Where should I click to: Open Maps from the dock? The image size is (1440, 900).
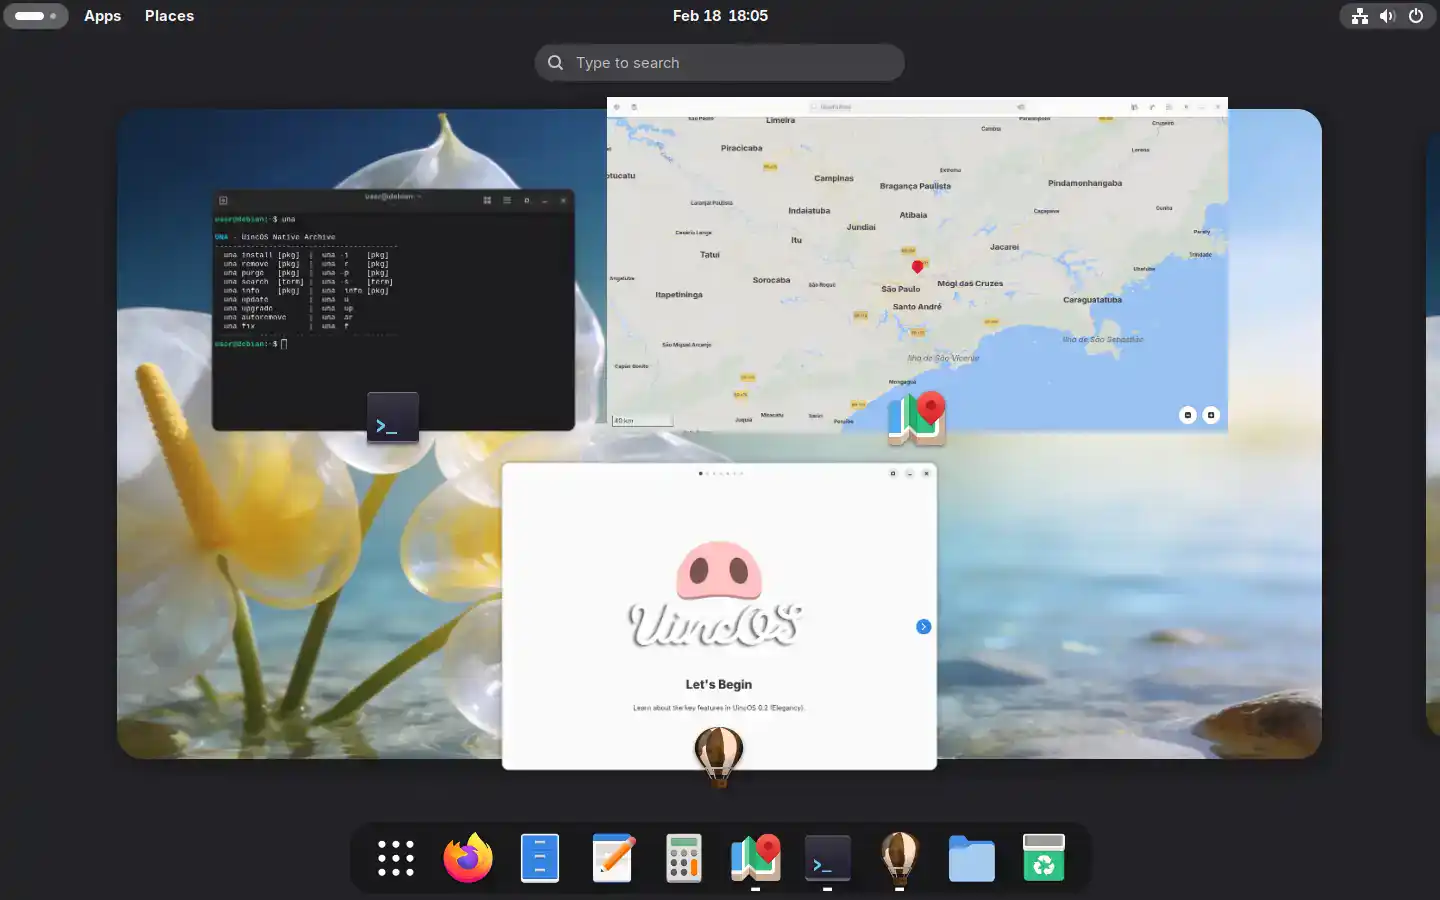(x=756, y=858)
